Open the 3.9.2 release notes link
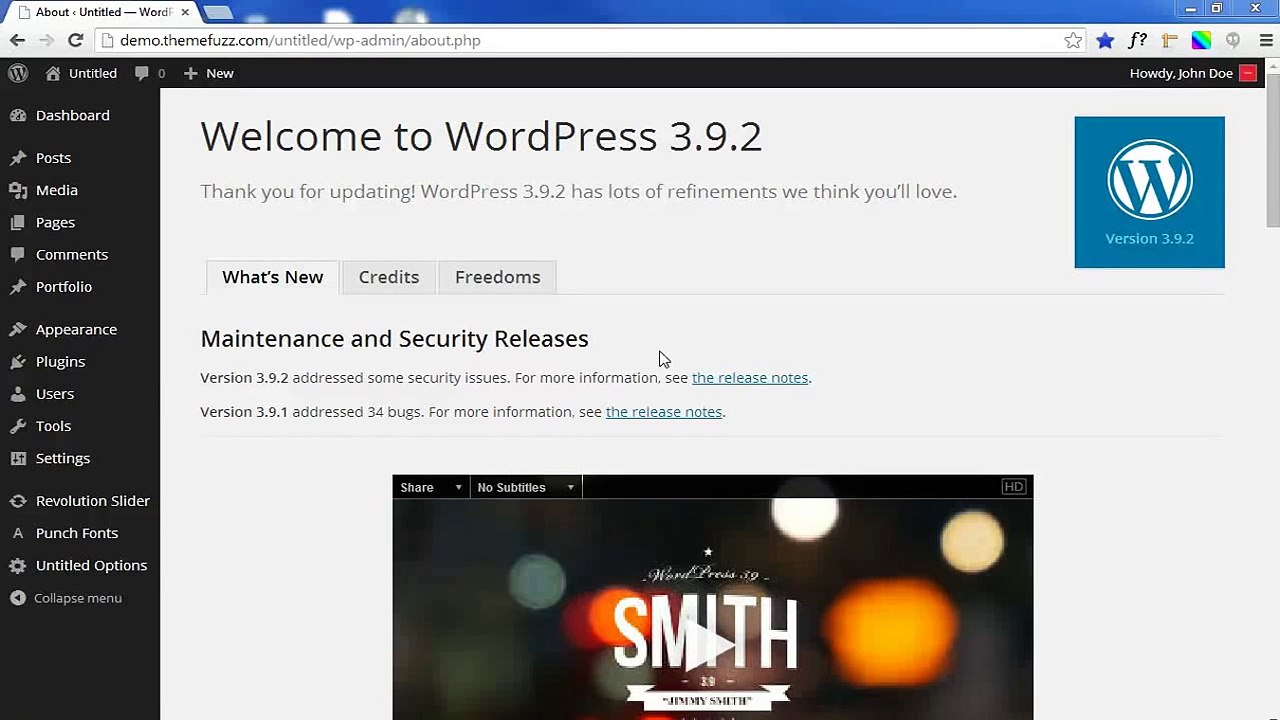 [750, 378]
